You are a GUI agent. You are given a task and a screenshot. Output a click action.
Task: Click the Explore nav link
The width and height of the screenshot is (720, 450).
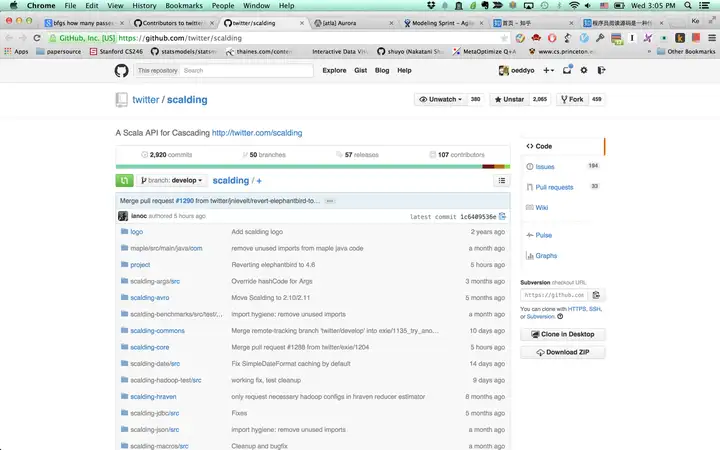pos(334,70)
